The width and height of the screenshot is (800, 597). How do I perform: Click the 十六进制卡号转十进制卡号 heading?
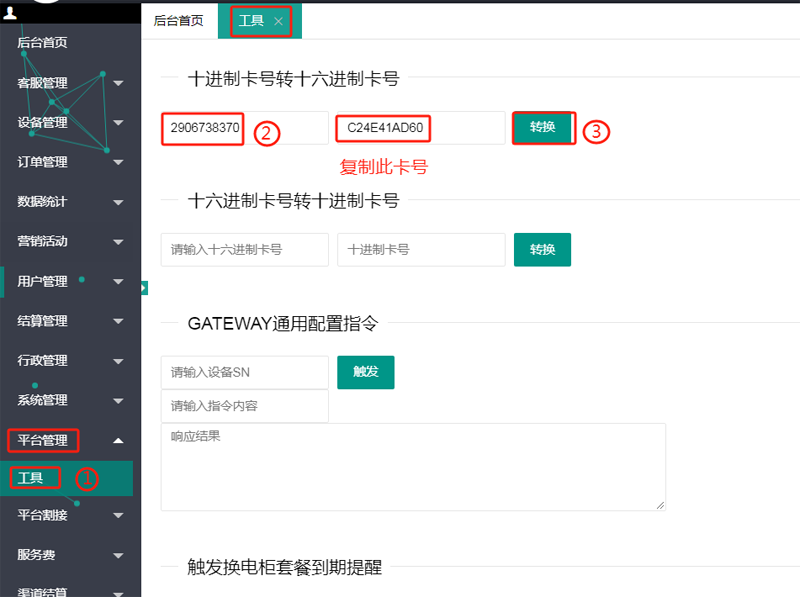(293, 201)
